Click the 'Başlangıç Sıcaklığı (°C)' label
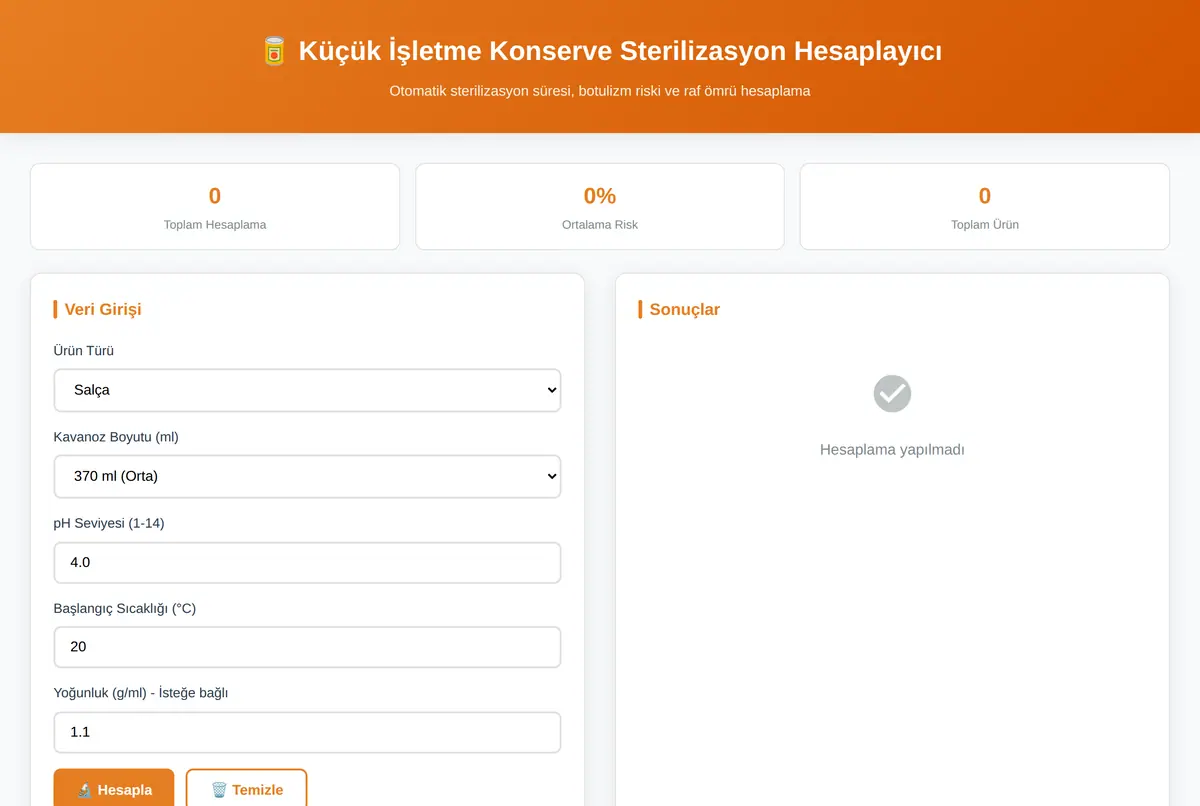Viewport: 1200px width, 806px height. tap(125, 608)
